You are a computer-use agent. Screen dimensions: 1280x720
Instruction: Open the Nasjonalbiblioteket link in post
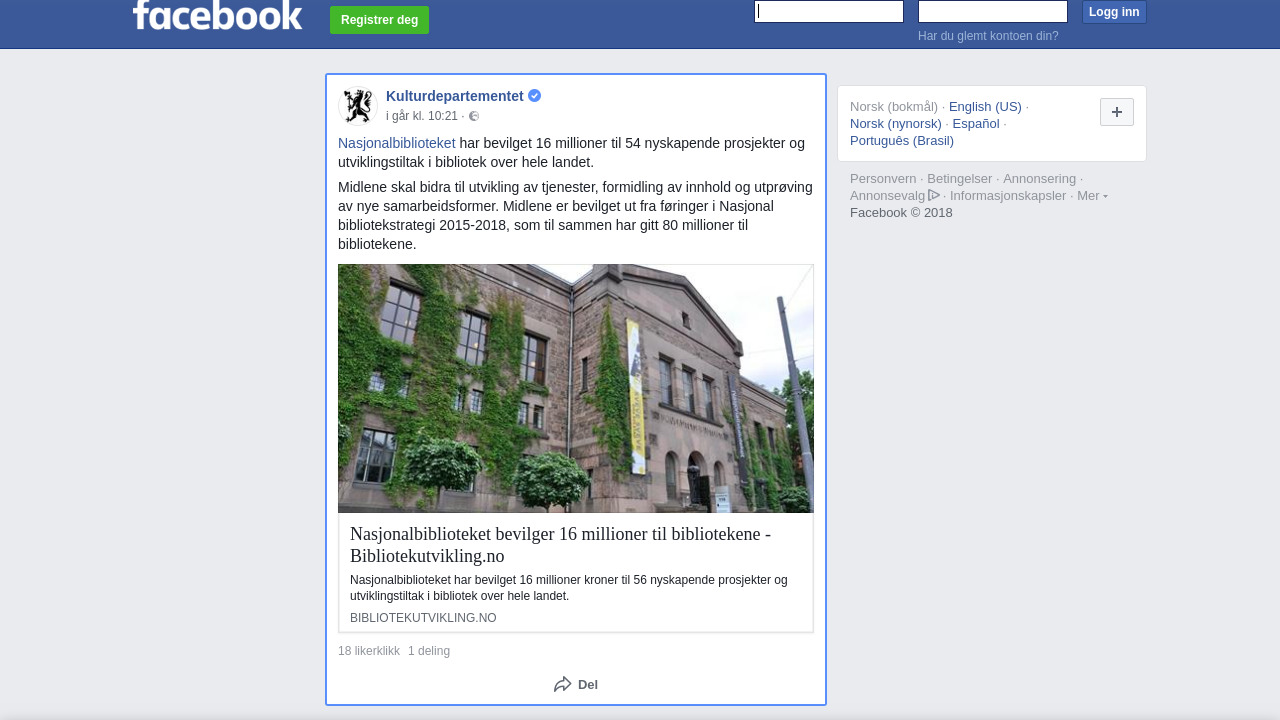coord(397,143)
